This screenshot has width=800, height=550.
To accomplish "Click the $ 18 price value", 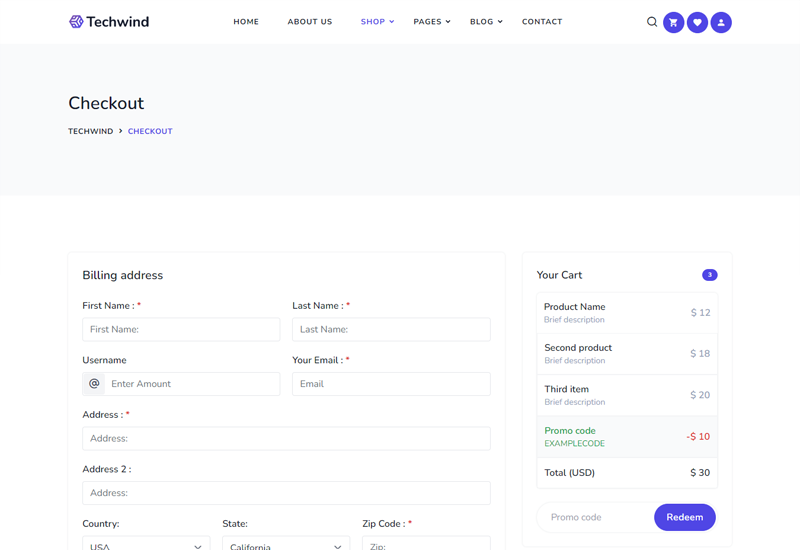I will click(x=700, y=354).
